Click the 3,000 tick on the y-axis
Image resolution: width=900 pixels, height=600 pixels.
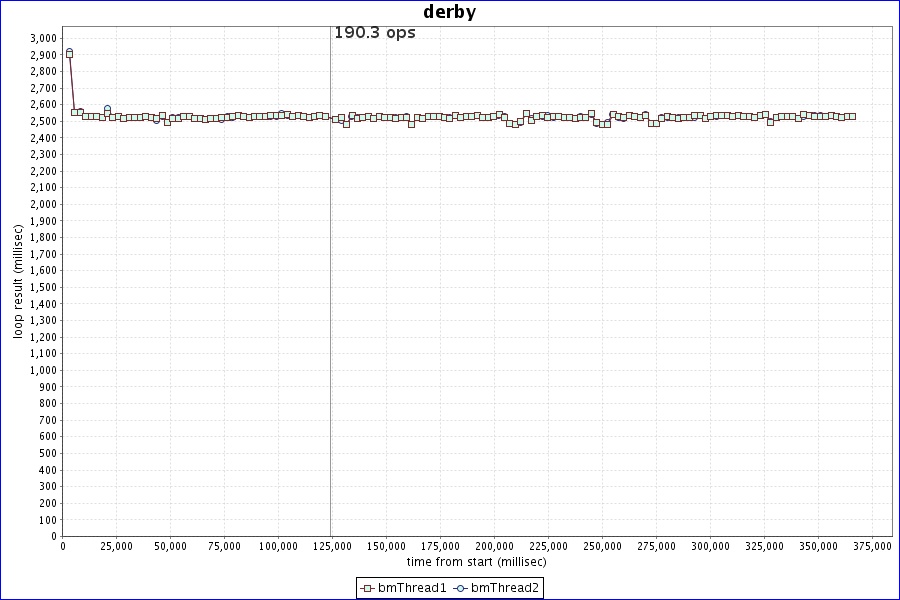[43, 38]
